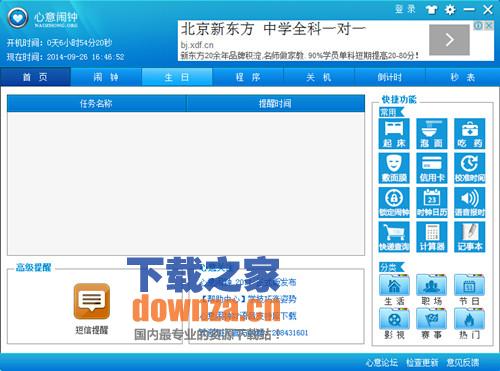Switch to the 程序 program tab

pos(248,77)
